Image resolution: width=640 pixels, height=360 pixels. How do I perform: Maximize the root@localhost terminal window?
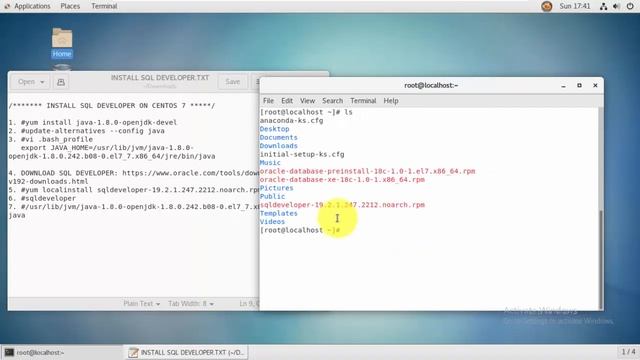point(579,85)
